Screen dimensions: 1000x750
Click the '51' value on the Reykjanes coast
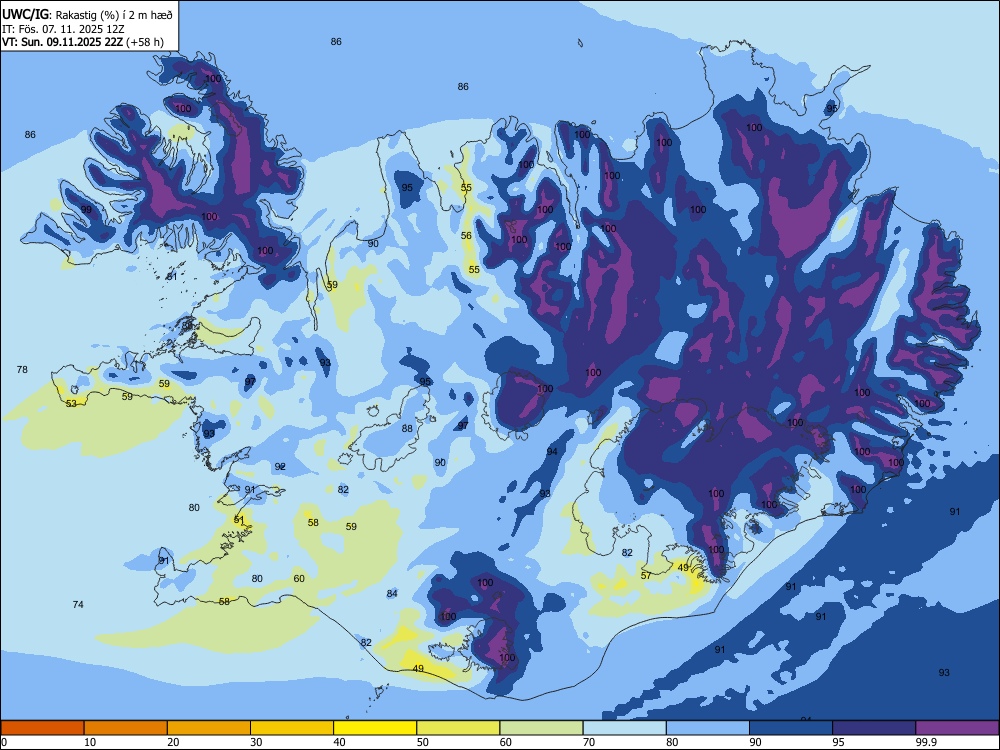point(239,520)
